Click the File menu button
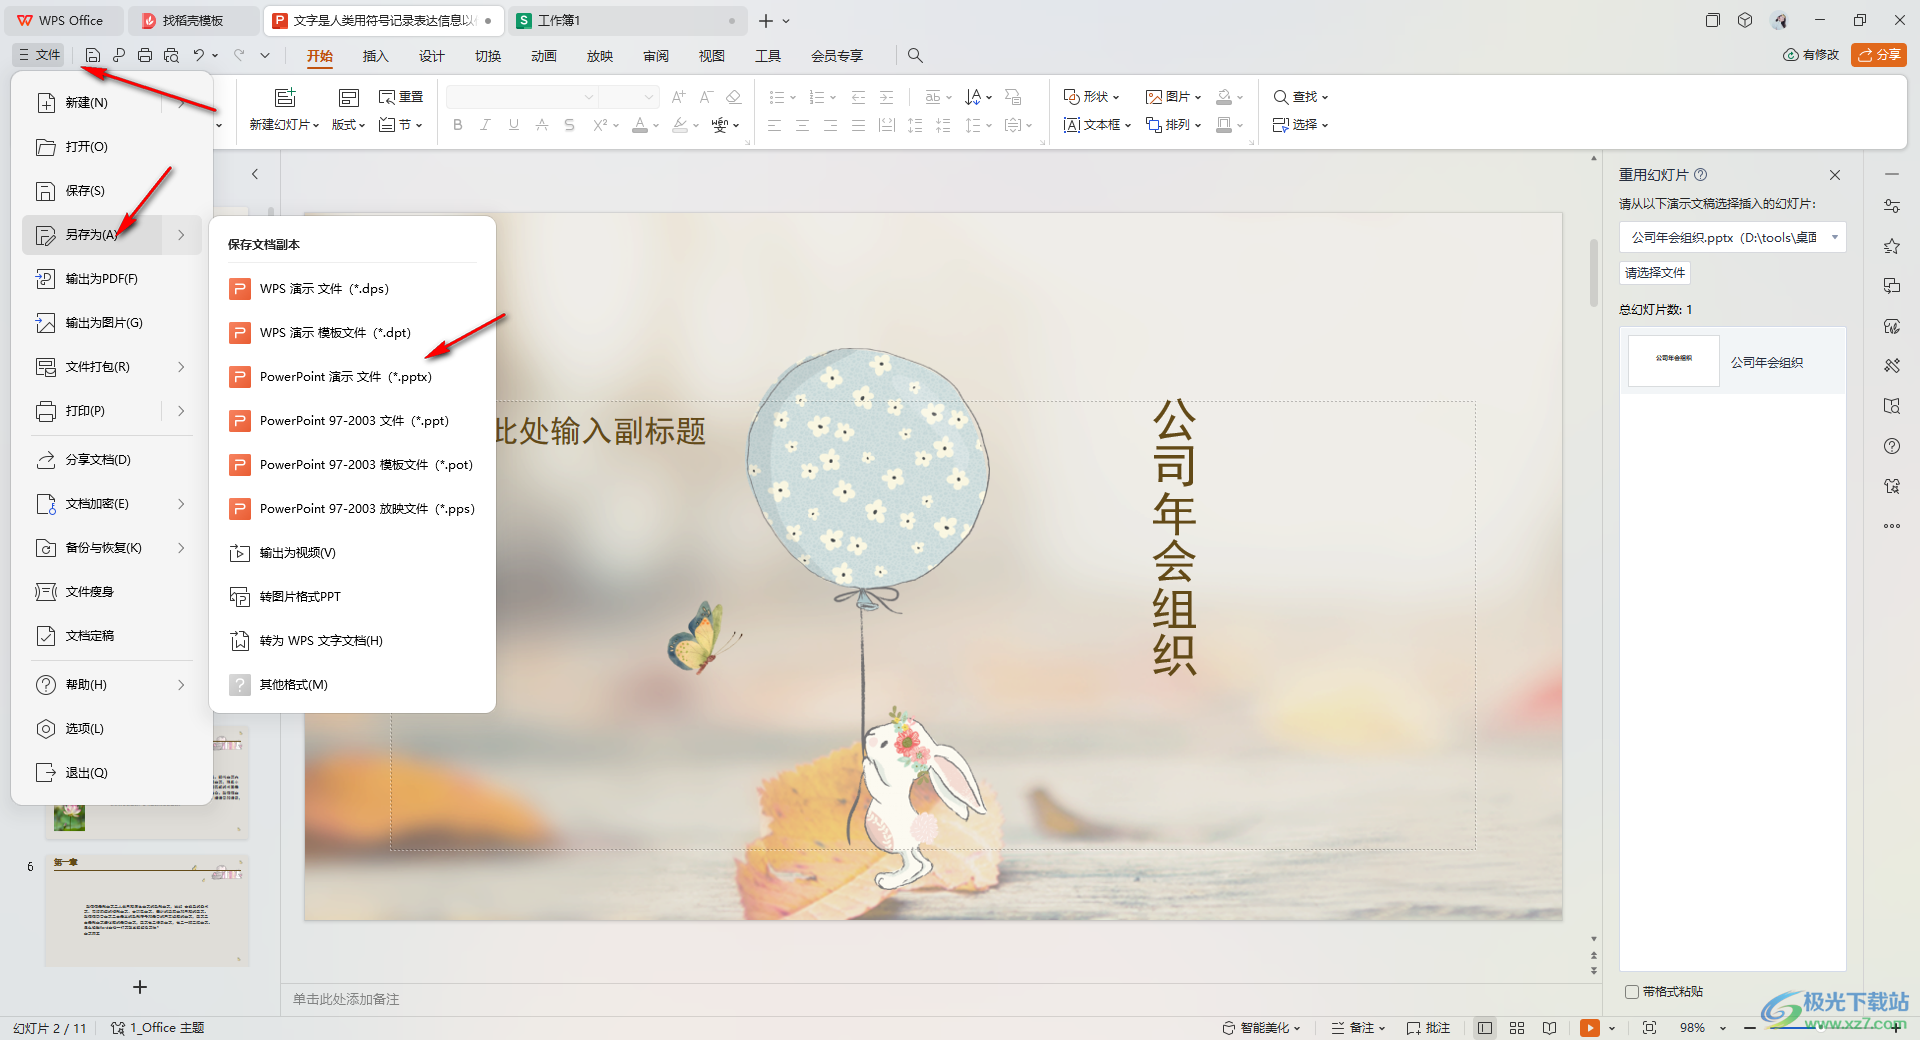 [x=40, y=55]
